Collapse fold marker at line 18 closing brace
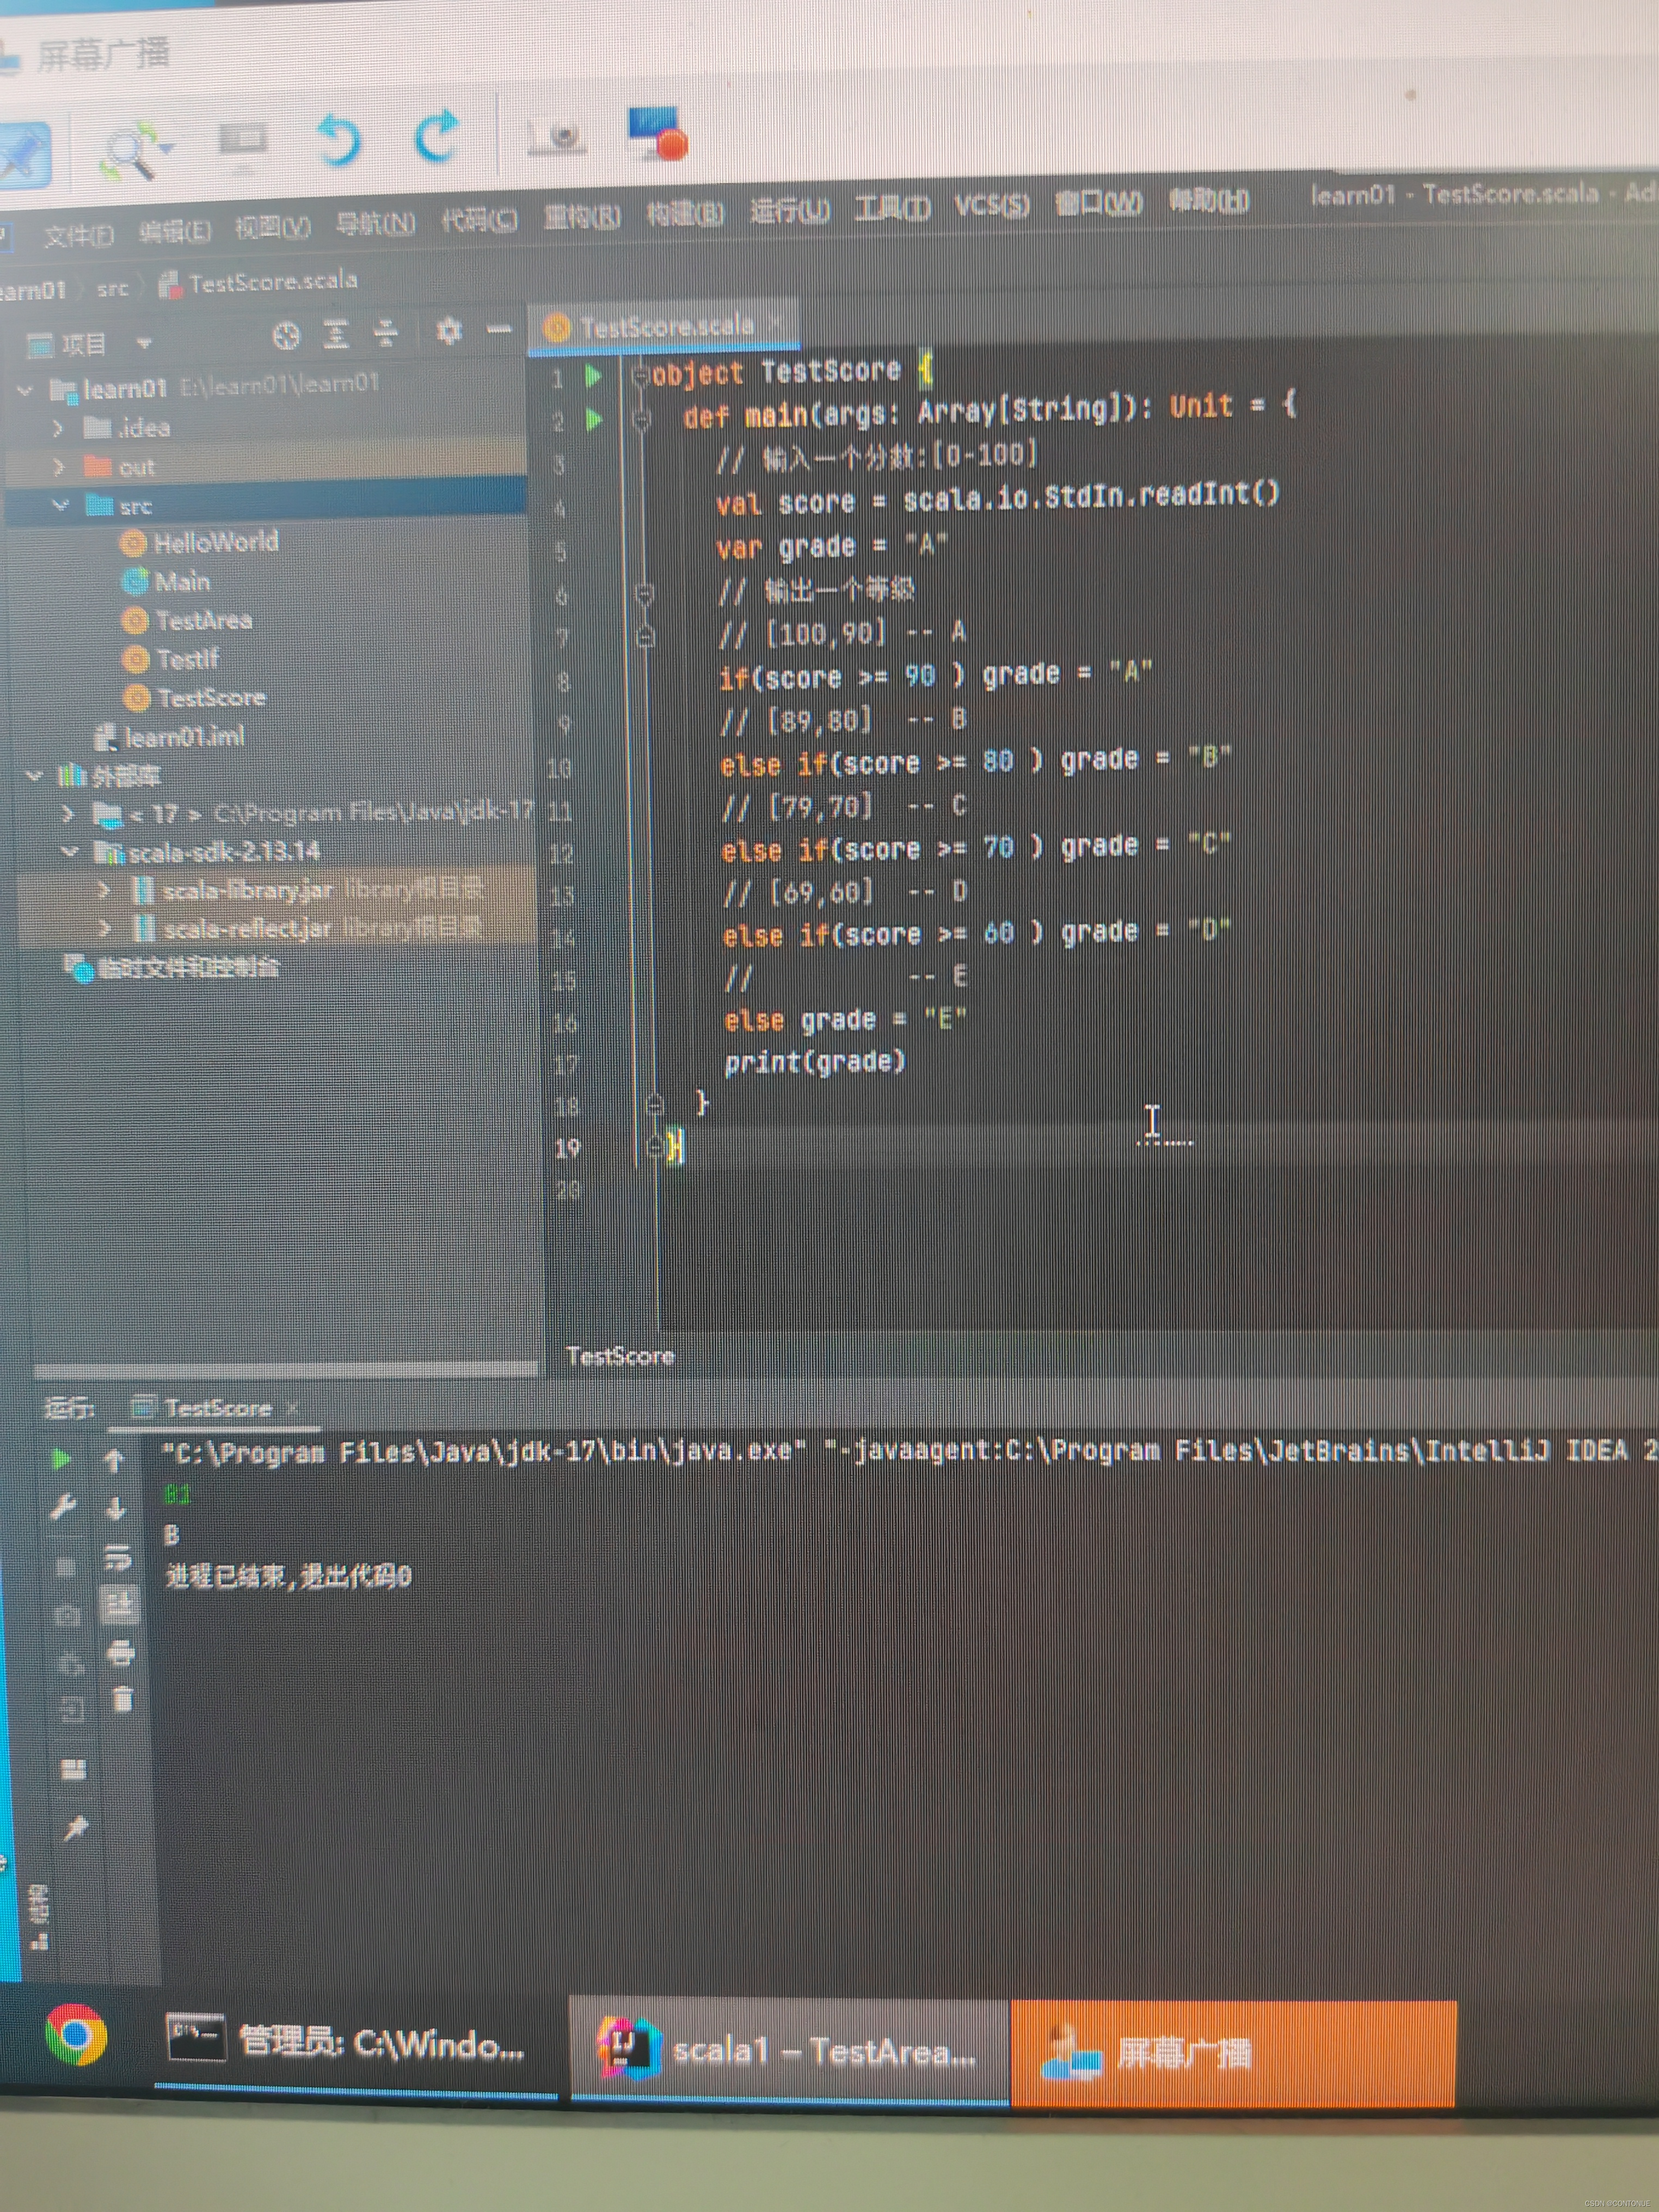 [655, 1105]
